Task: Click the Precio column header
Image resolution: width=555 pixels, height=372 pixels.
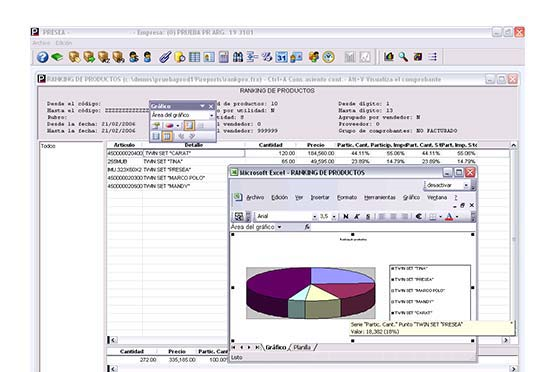Action: tap(316, 145)
